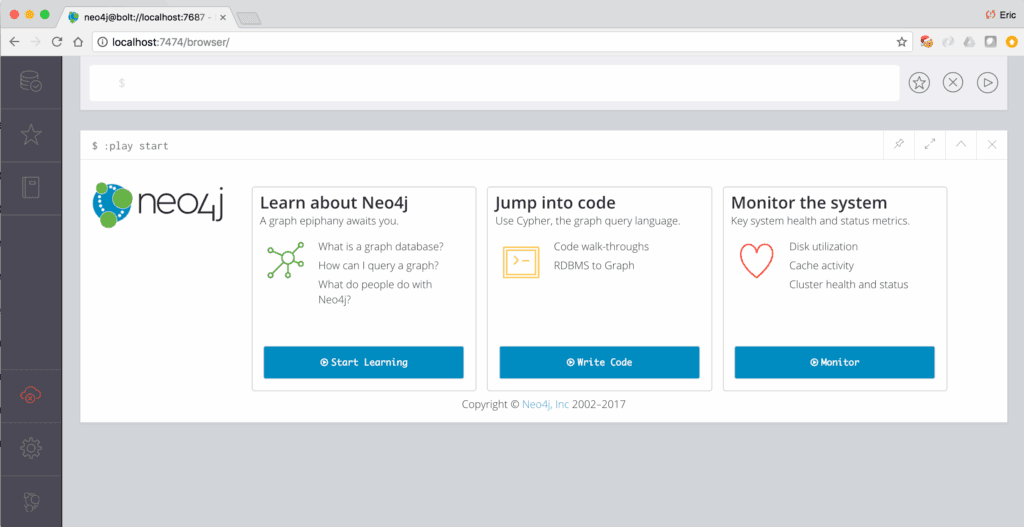This screenshot has height=527, width=1024.
Task: Open the About Neo4j icon in sidebar
Action: (x=31, y=502)
